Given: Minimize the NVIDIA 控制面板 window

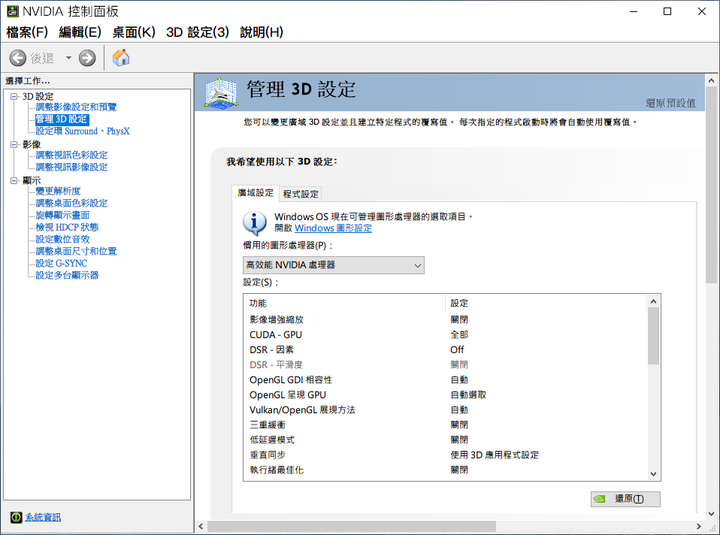Looking at the screenshot, I should point(634,11).
